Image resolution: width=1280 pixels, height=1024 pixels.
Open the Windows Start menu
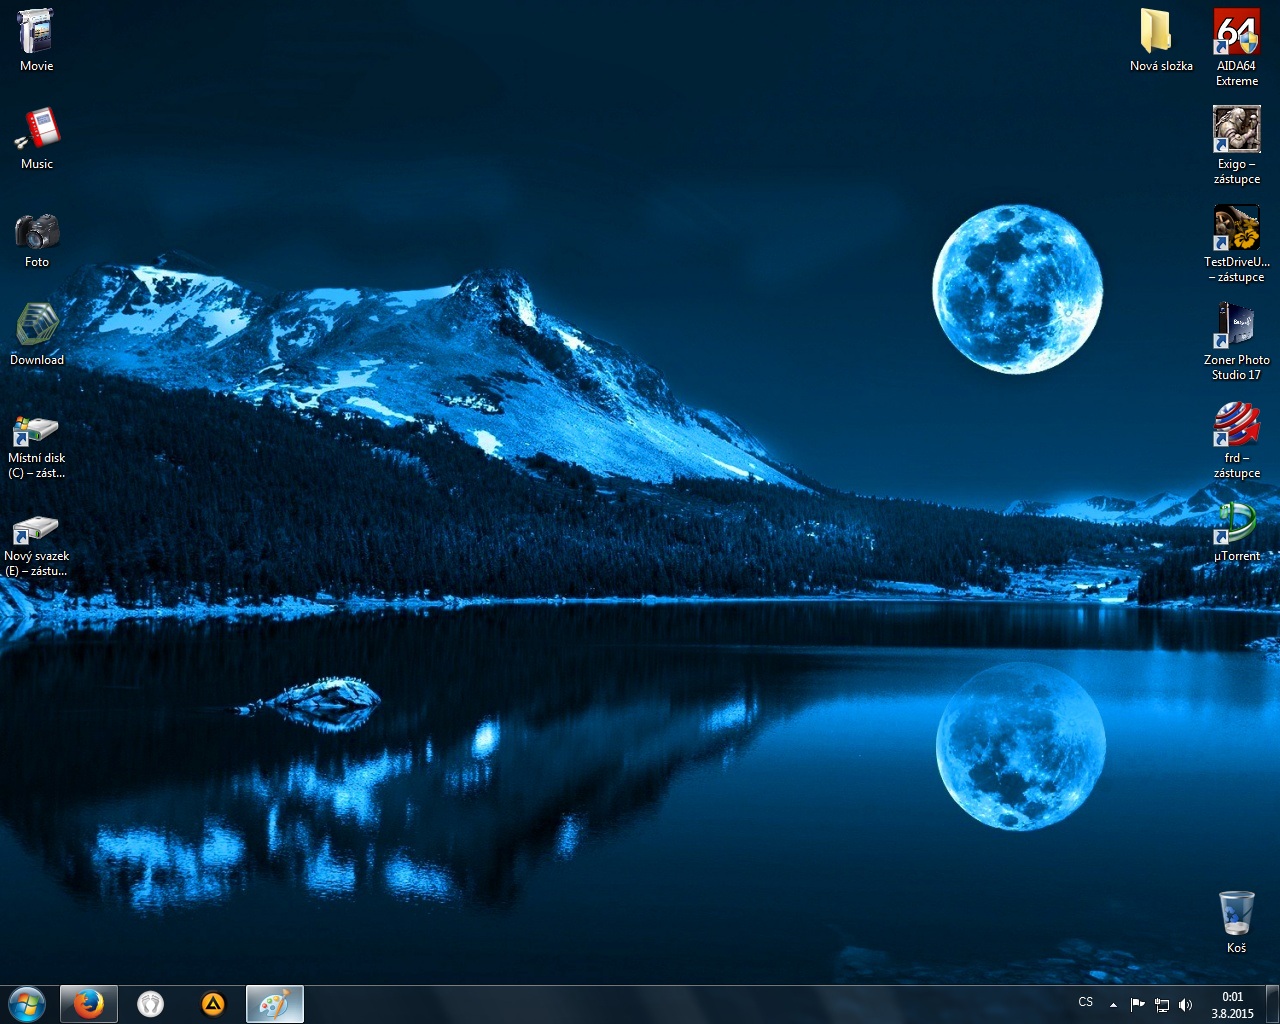coord(27,1004)
